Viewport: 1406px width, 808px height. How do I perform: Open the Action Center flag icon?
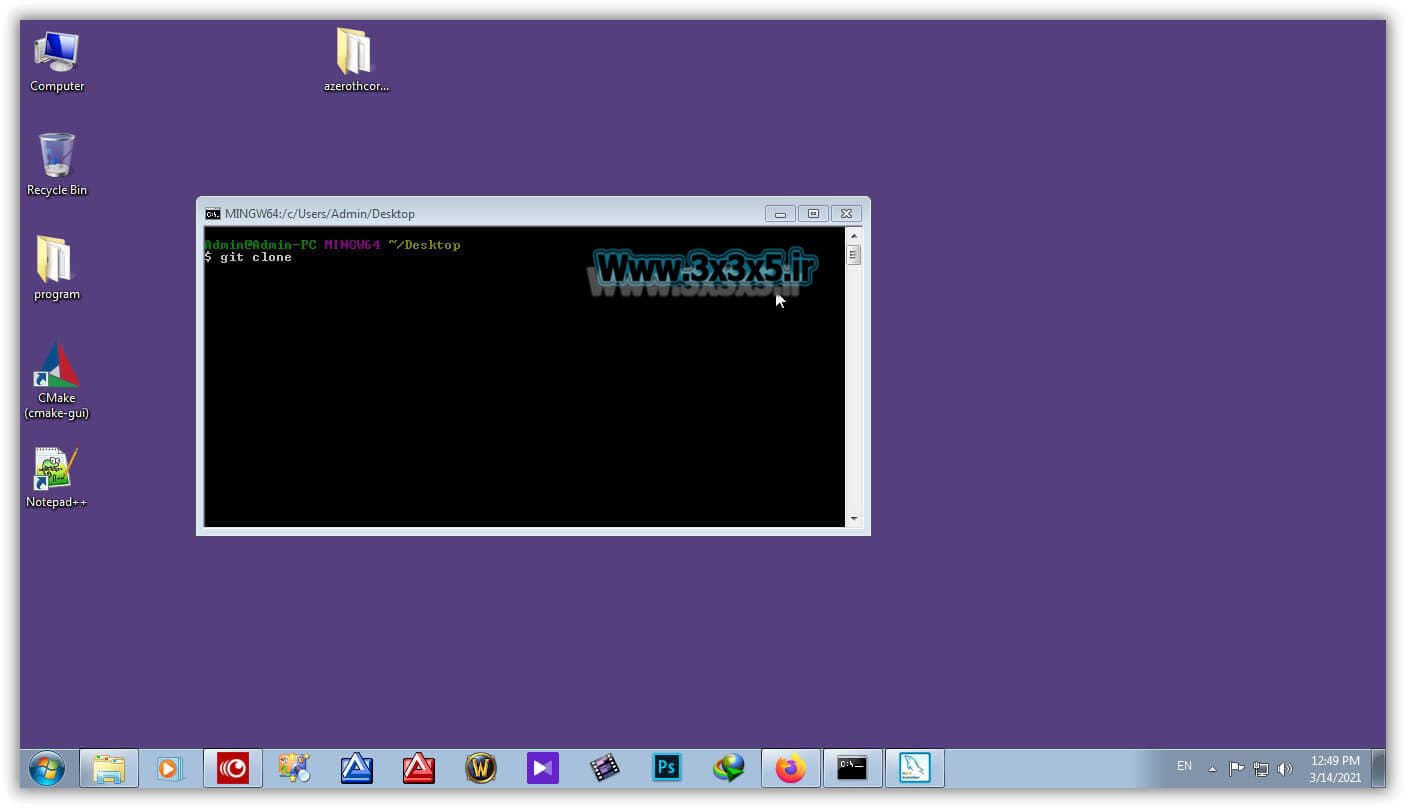pyautogui.click(x=1237, y=769)
